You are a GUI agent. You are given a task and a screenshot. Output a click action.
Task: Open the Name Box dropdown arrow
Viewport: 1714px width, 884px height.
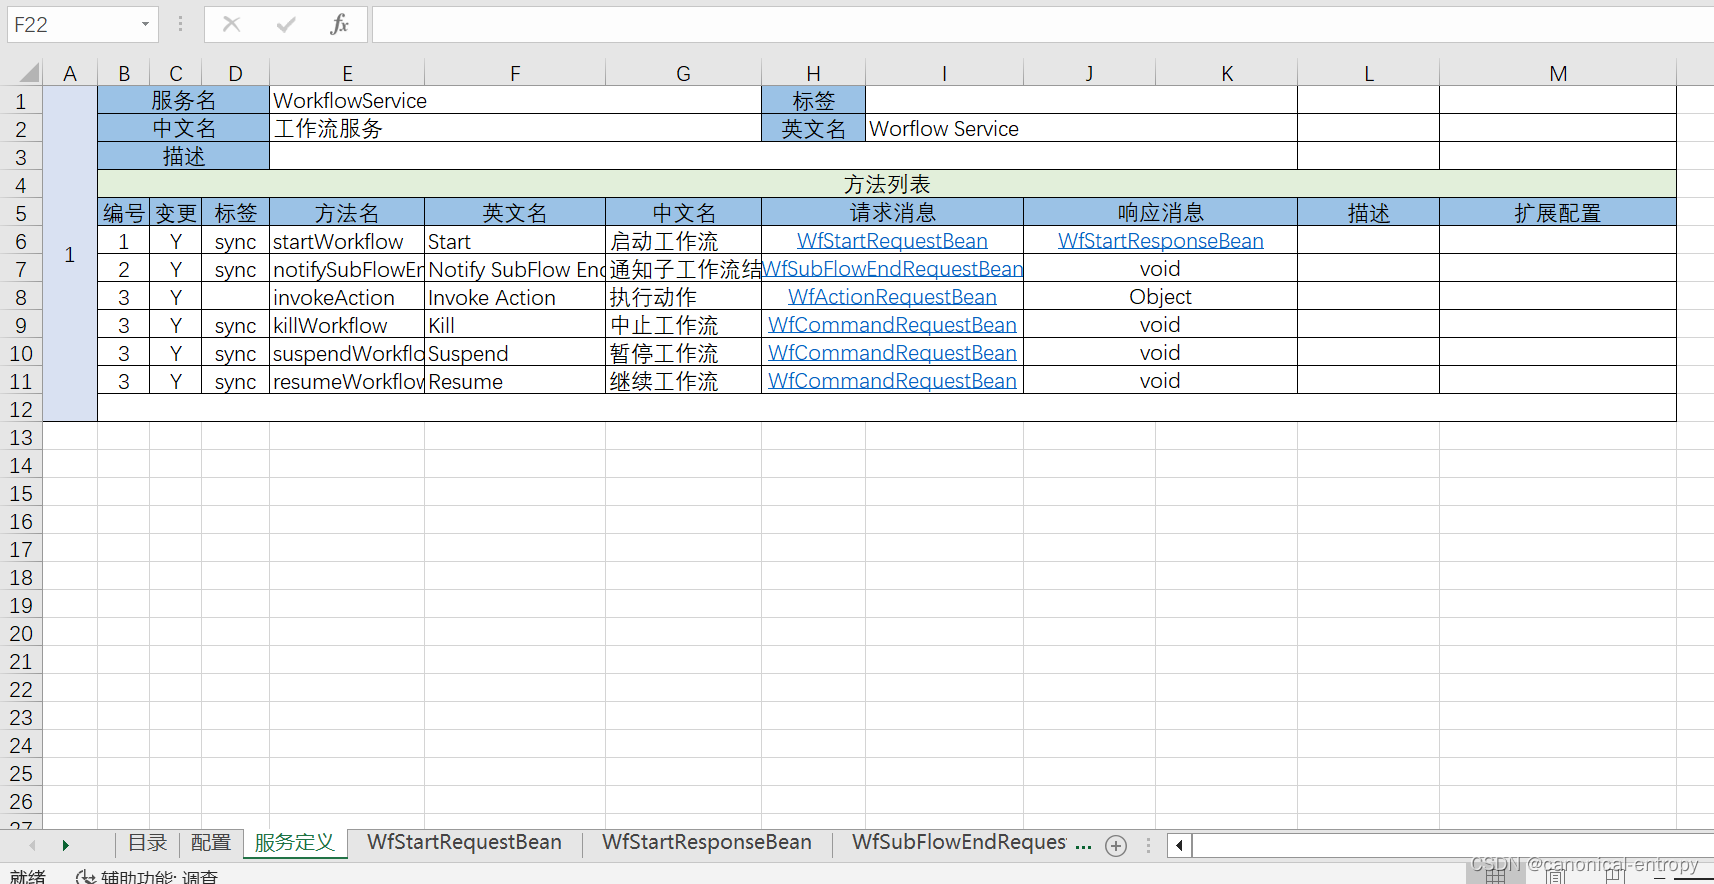coord(145,24)
